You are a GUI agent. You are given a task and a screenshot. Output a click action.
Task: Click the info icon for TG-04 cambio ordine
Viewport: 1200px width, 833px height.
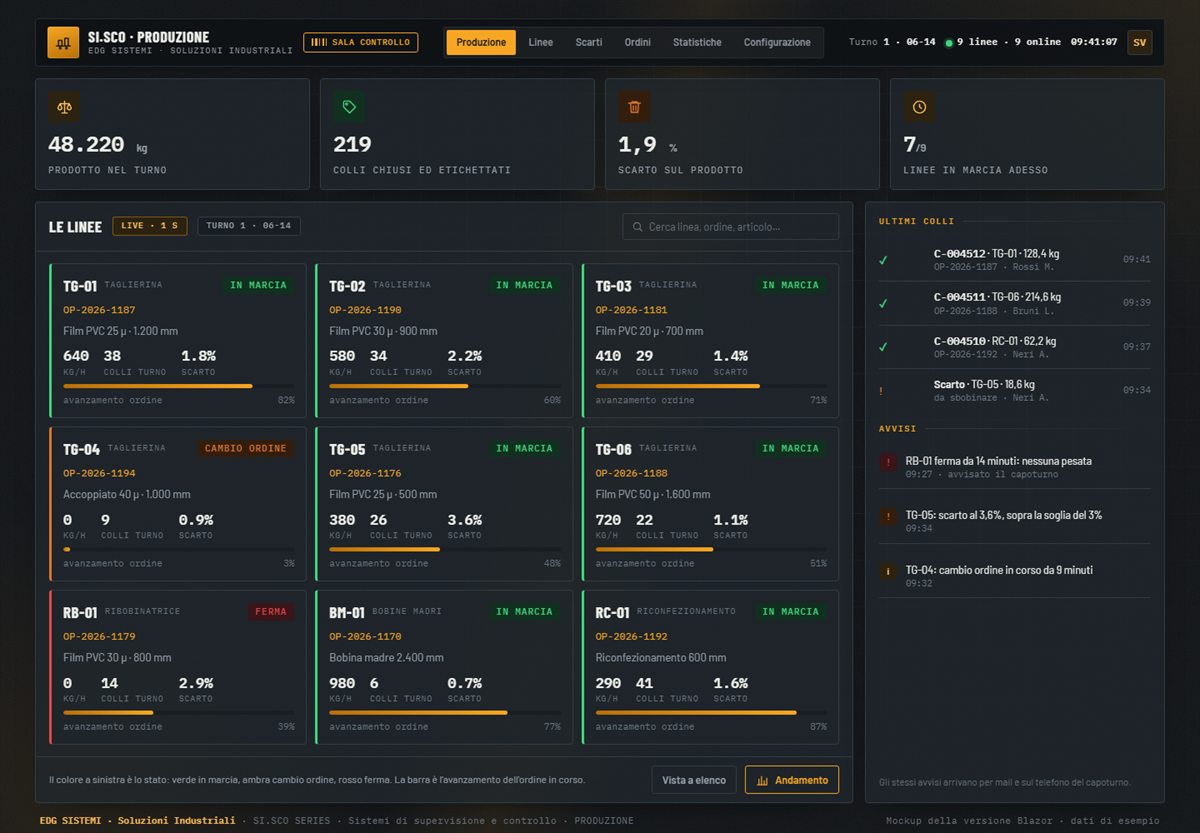(x=888, y=571)
